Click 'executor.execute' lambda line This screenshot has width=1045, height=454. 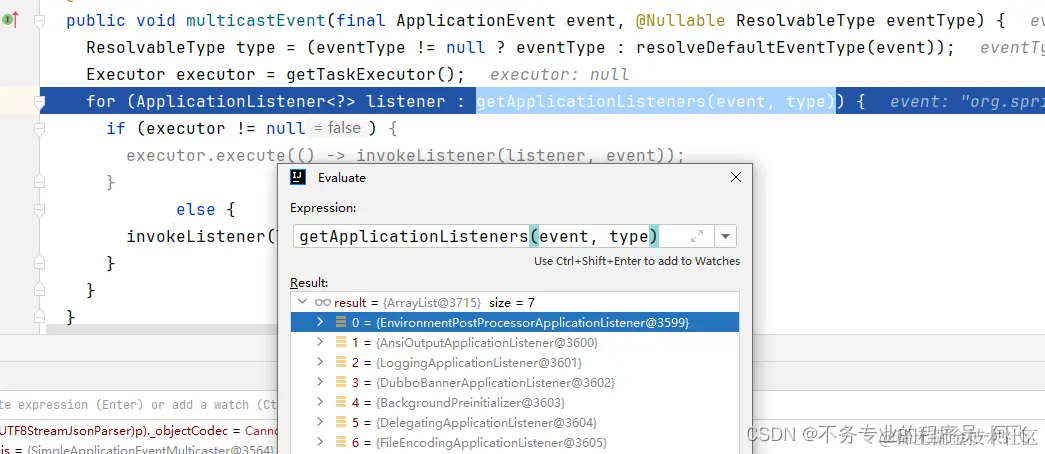point(405,155)
